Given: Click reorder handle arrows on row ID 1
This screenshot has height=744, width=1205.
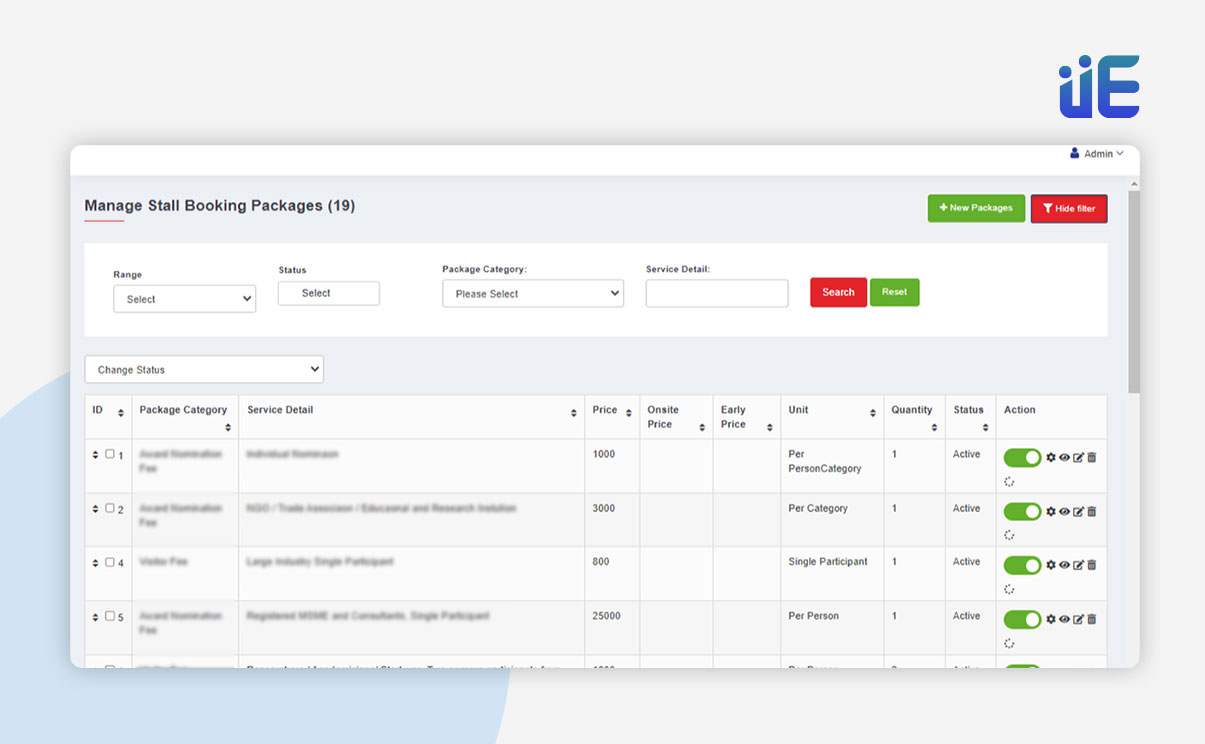Looking at the screenshot, I should [96, 455].
